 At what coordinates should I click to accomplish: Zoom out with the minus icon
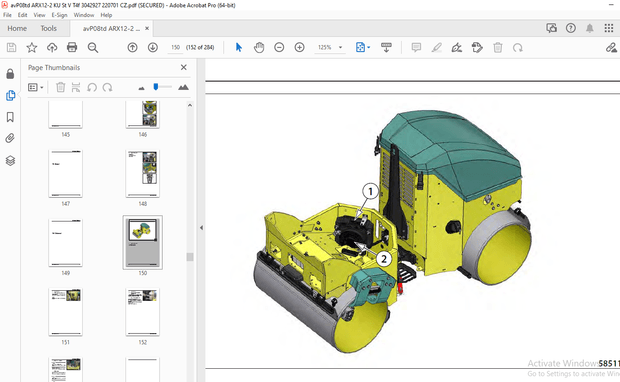(x=279, y=47)
